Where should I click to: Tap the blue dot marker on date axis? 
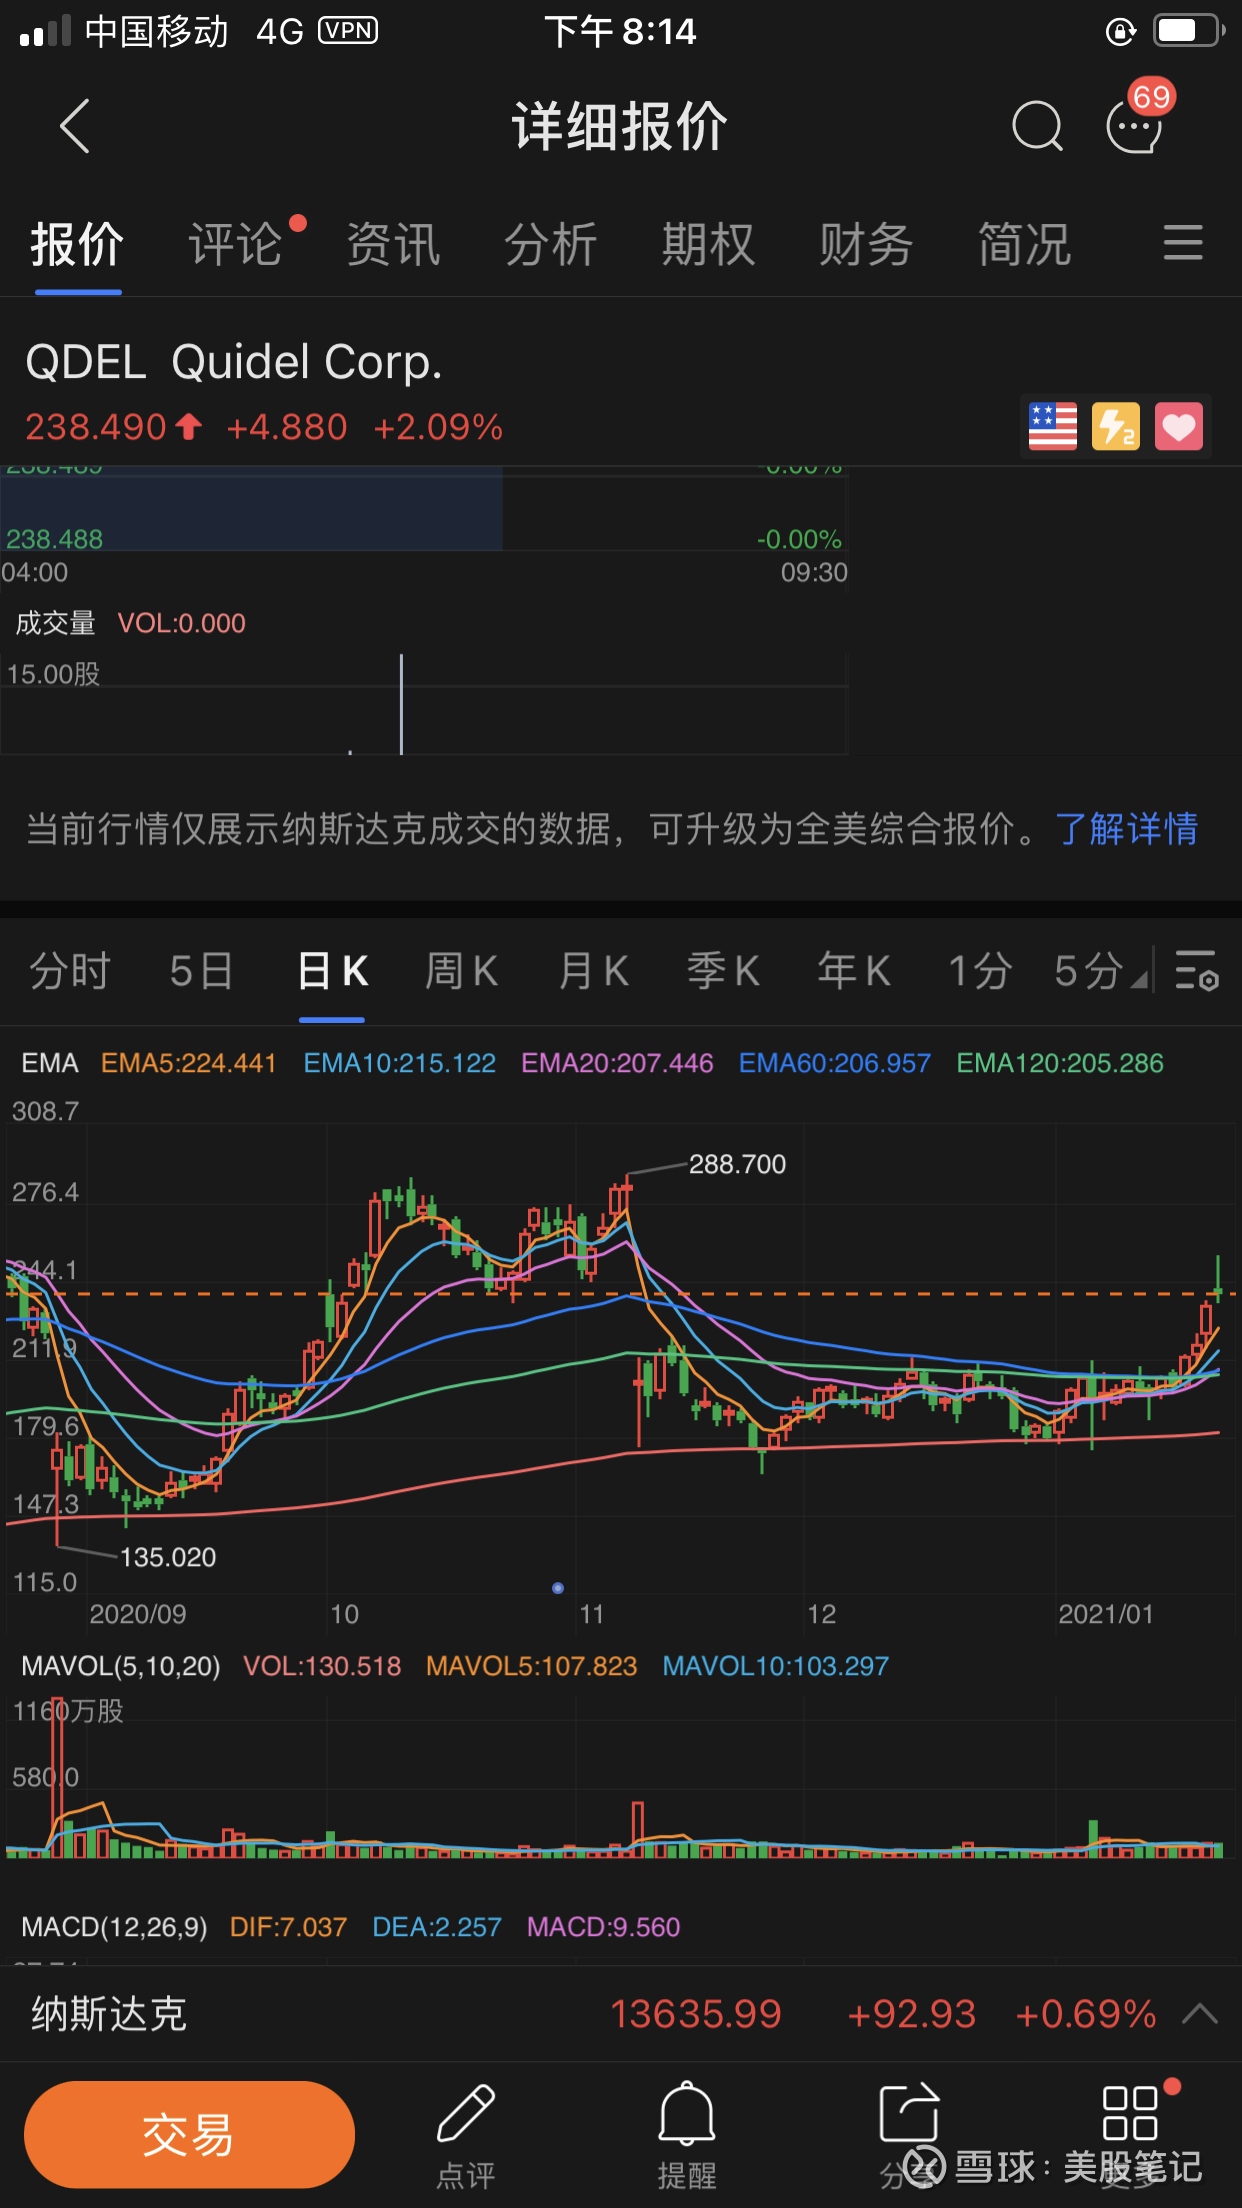pyautogui.click(x=558, y=1588)
